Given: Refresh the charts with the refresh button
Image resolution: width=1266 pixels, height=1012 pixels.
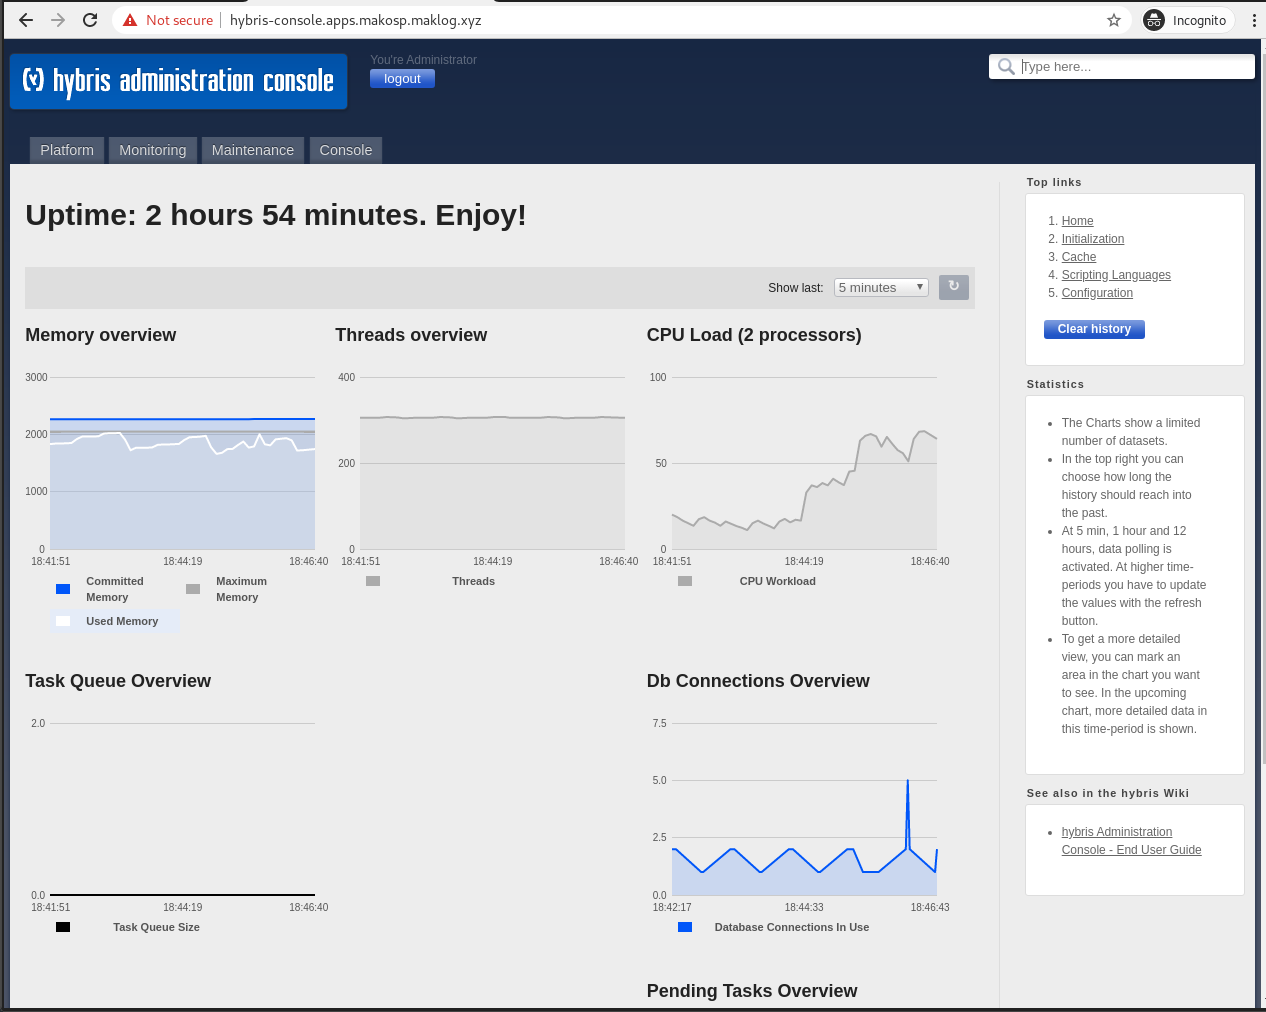Looking at the screenshot, I should tap(954, 287).
